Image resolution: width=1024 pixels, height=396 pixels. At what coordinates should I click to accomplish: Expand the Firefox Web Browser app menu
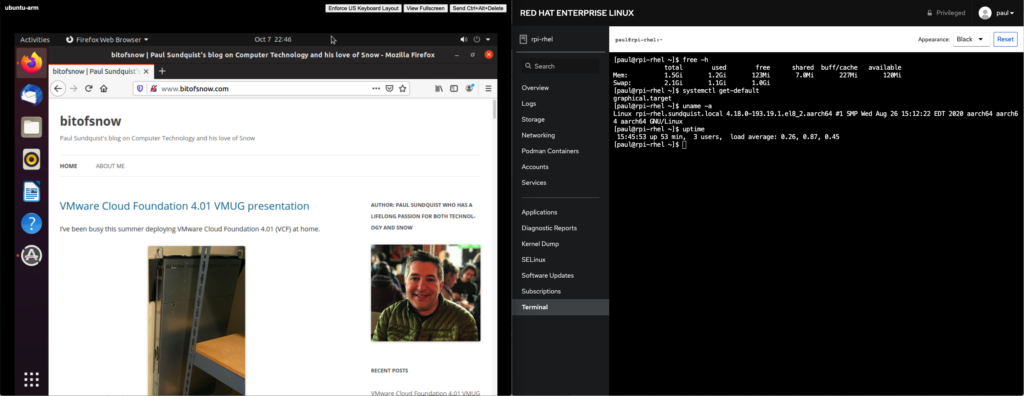107,39
